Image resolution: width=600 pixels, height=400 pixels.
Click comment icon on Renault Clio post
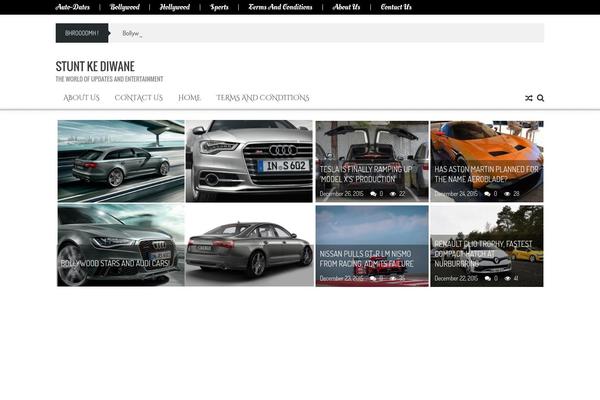click(x=488, y=278)
